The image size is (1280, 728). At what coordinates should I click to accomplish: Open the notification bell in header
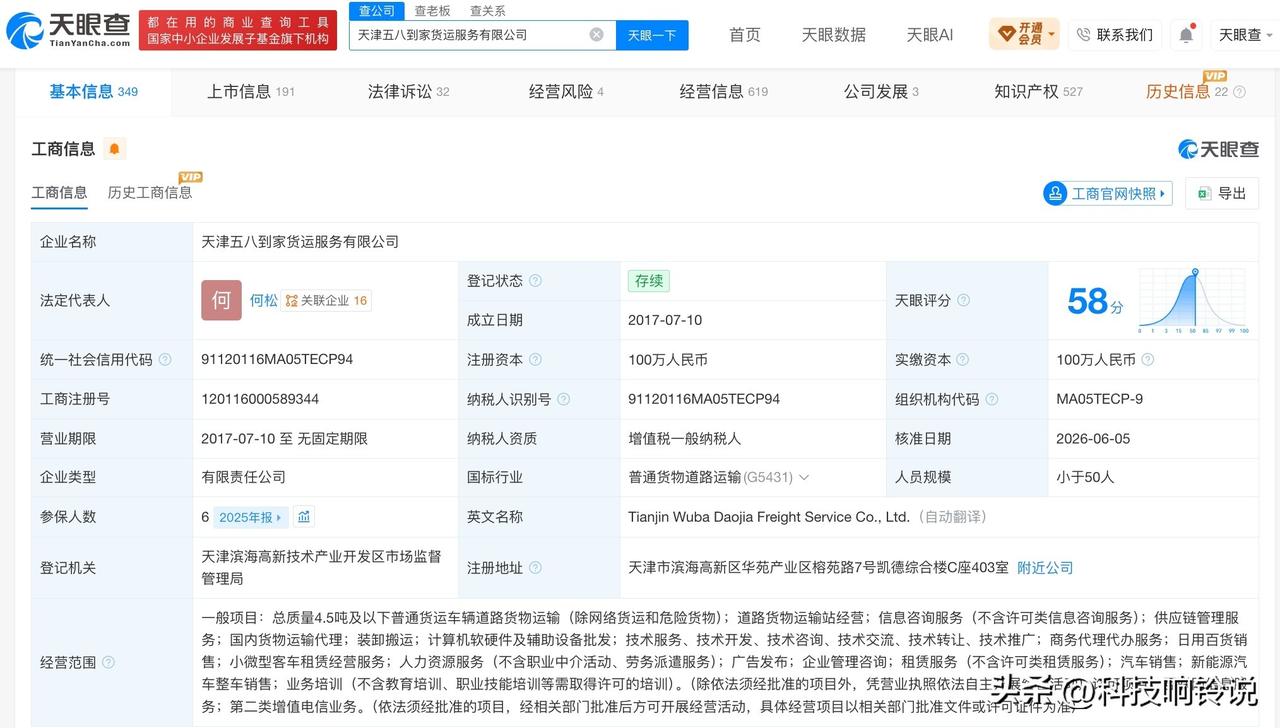[1186, 35]
